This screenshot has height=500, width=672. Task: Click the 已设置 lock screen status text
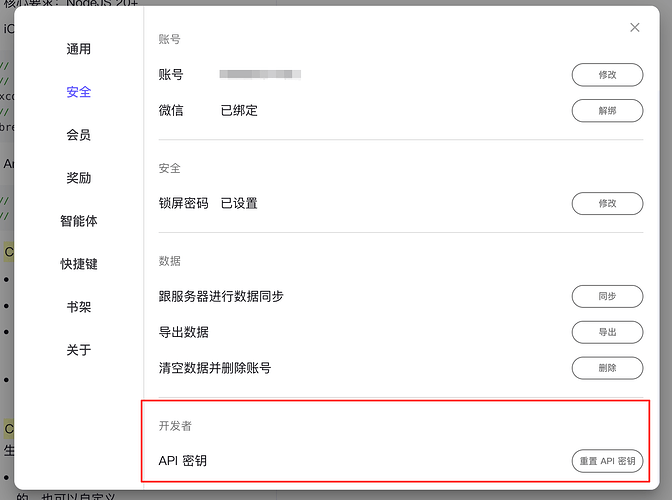pos(239,203)
